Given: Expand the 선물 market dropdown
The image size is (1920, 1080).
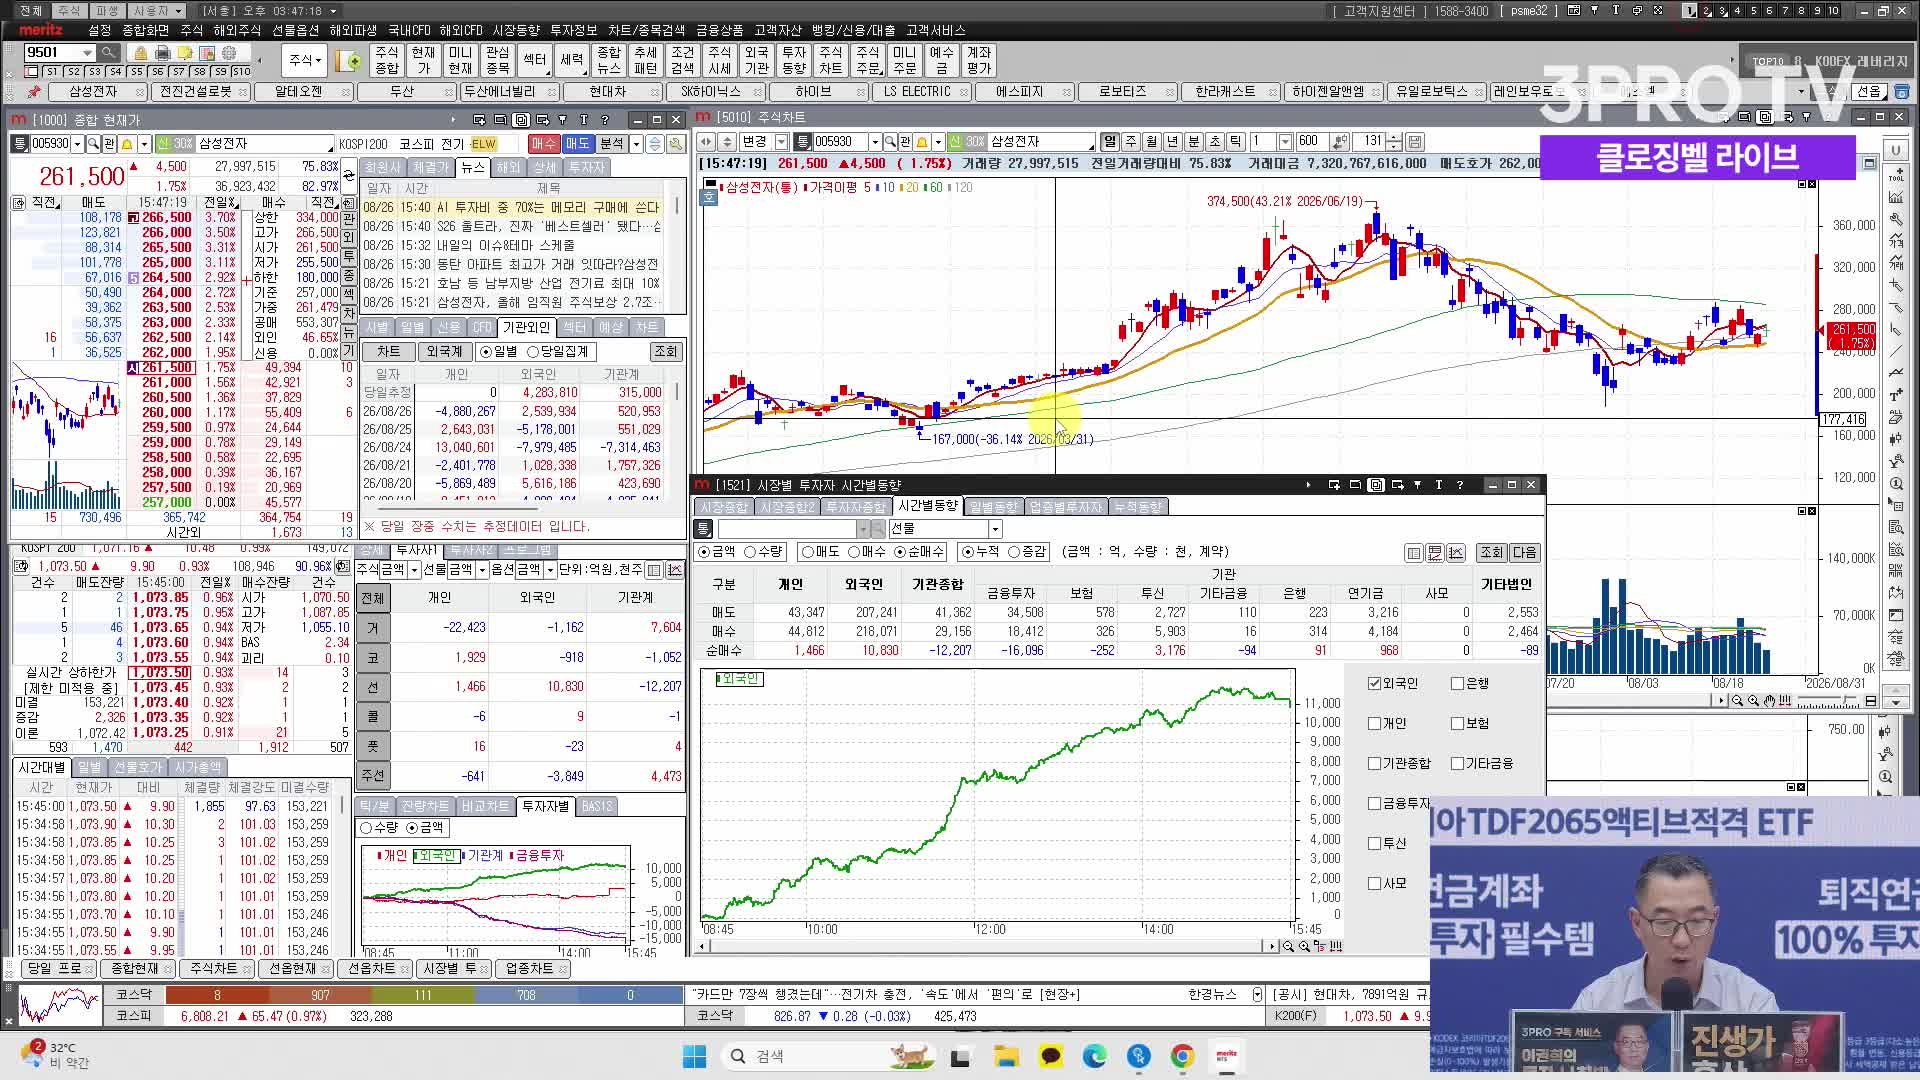Looking at the screenshot, I should [x=994, y=529].
